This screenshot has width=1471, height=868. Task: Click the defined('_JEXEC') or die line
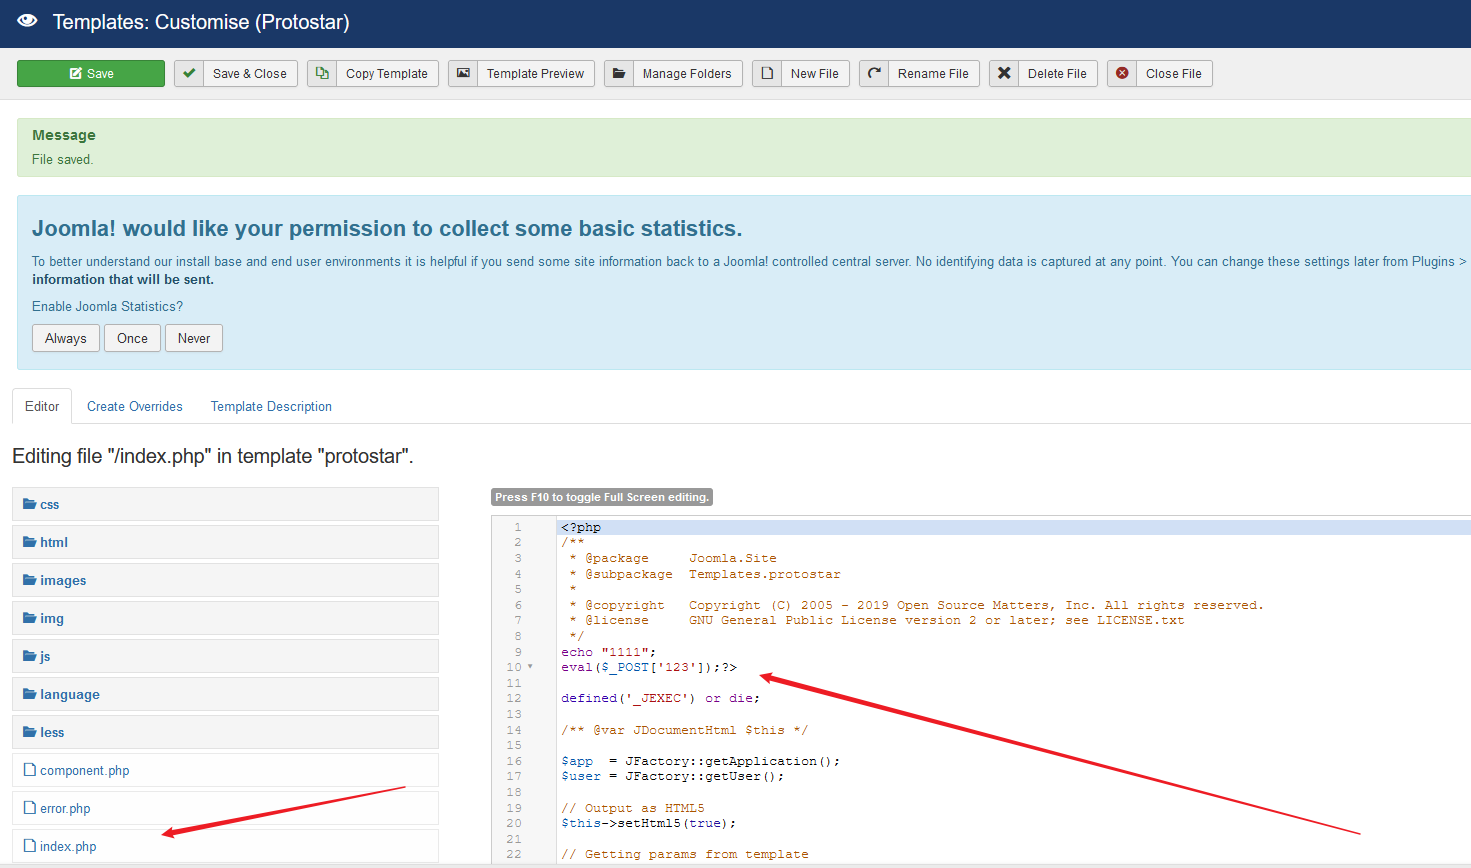click(660, 698)
